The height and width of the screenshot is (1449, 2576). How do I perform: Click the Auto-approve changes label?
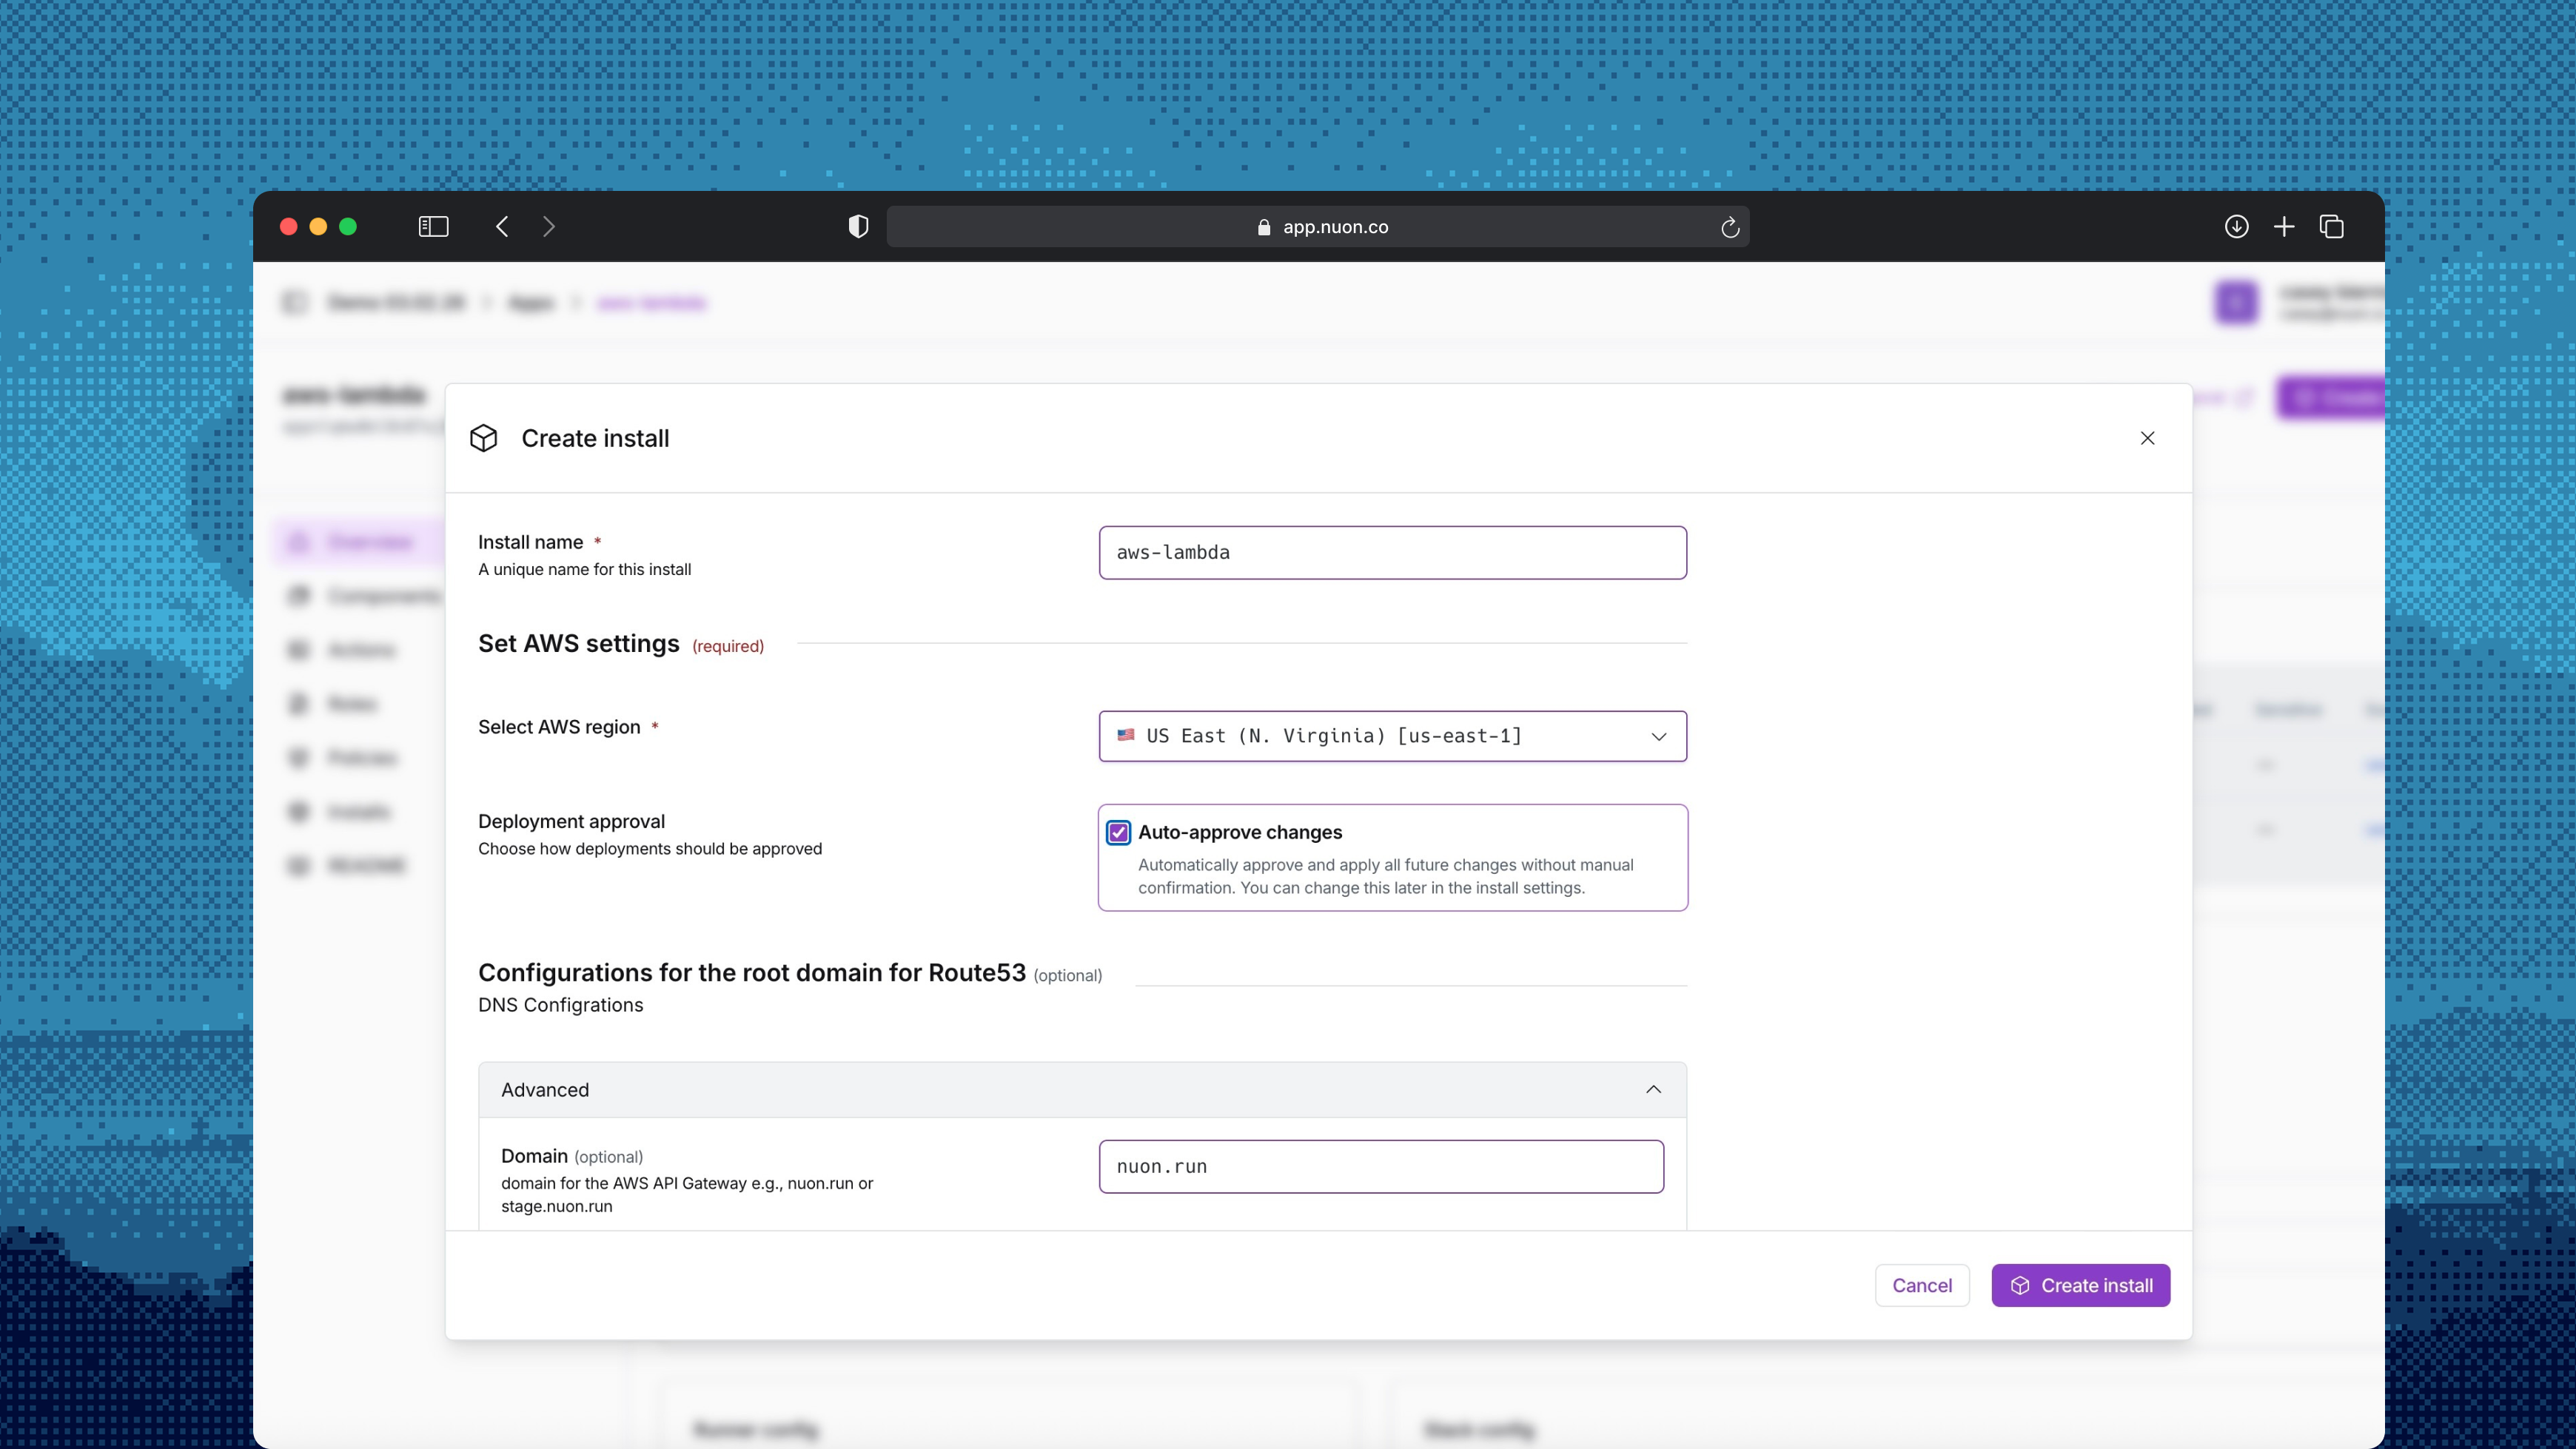pyautogui.click(x=1240, y=832)
